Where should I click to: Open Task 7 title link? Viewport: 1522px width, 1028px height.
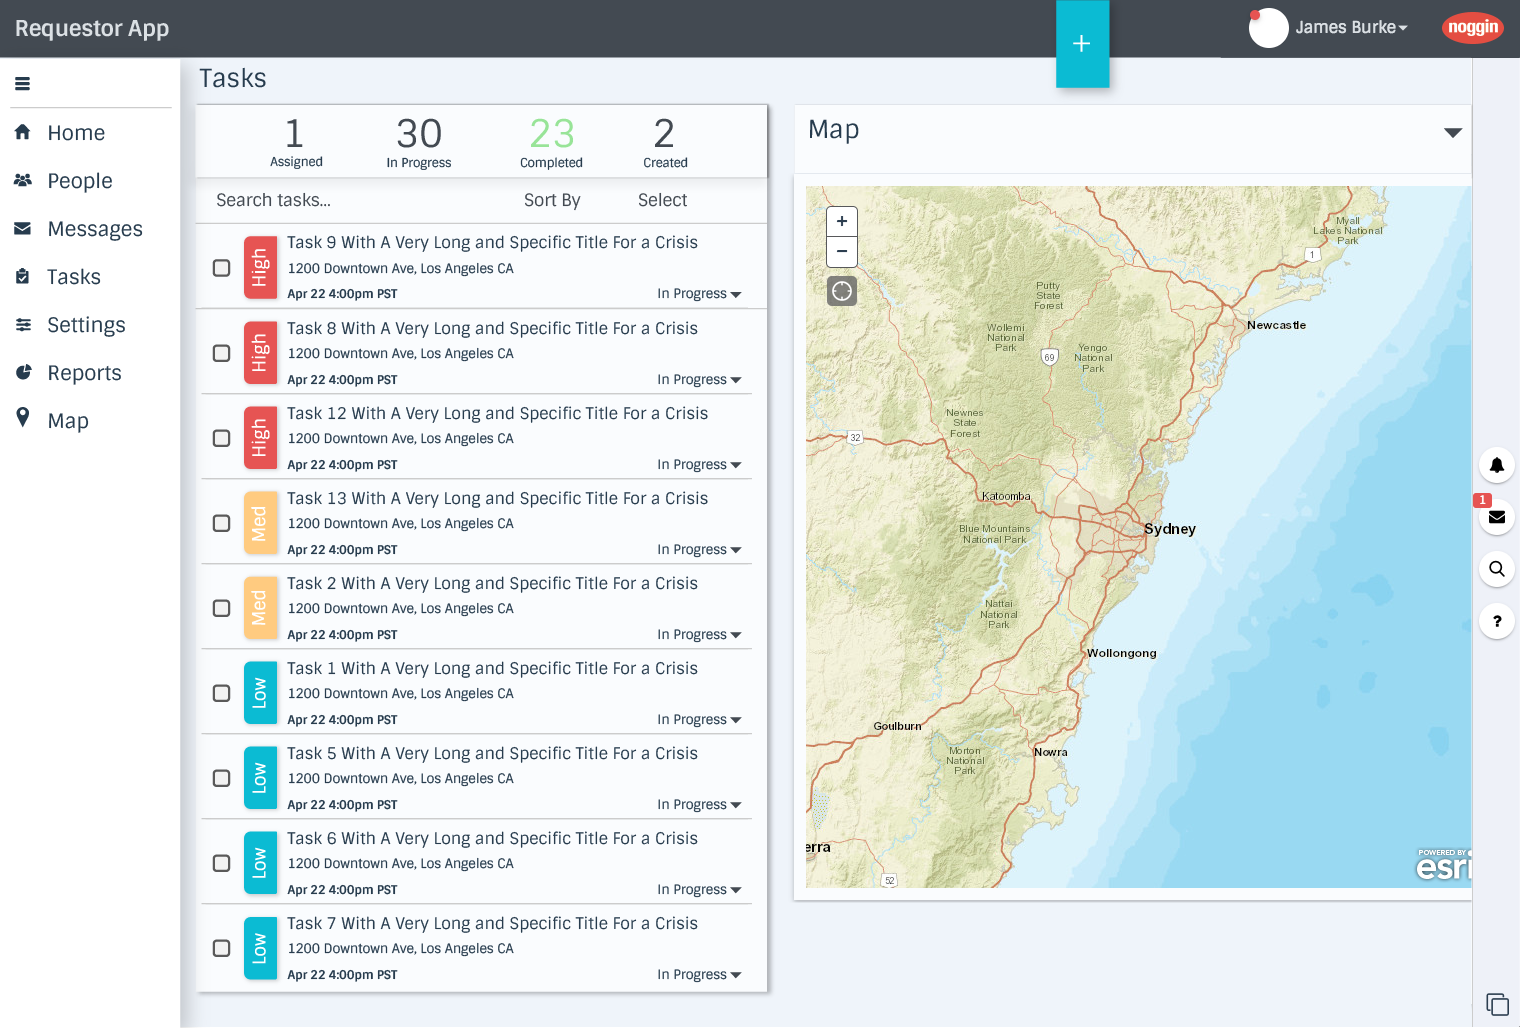[492, 923]
